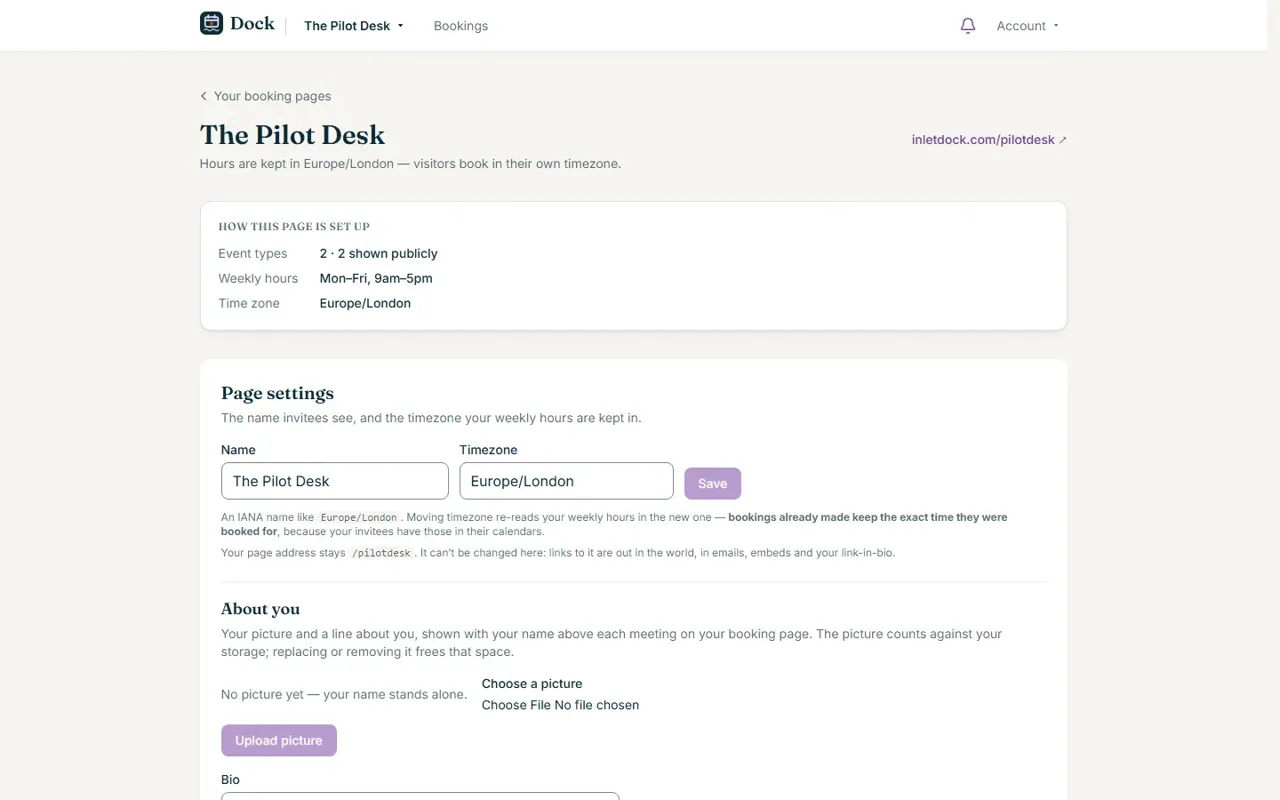
Task: Click the Page settings heading
Action: 278,393
